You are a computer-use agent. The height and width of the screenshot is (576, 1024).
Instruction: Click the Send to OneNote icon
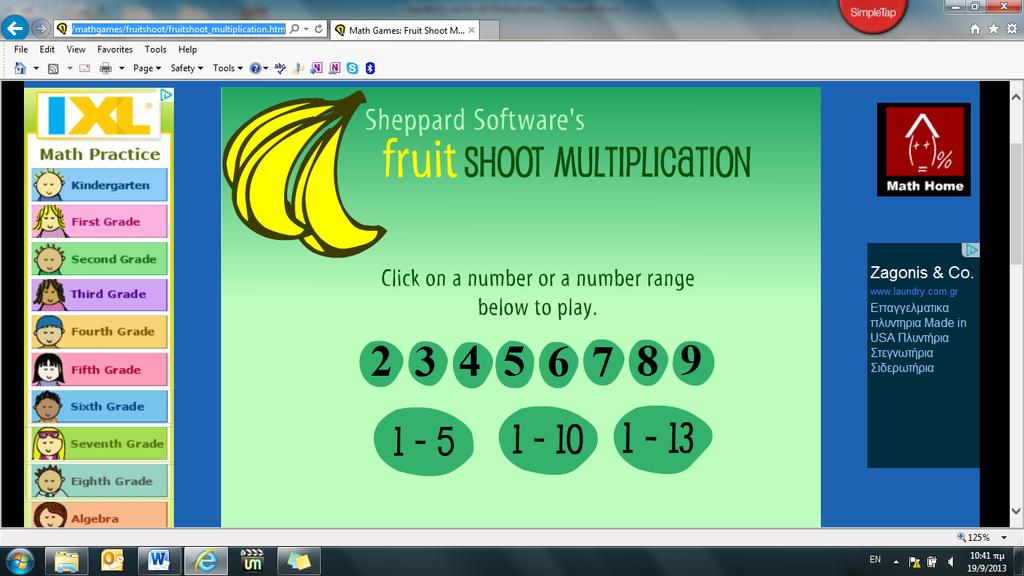pyautogui.click(x=317, y=68)
